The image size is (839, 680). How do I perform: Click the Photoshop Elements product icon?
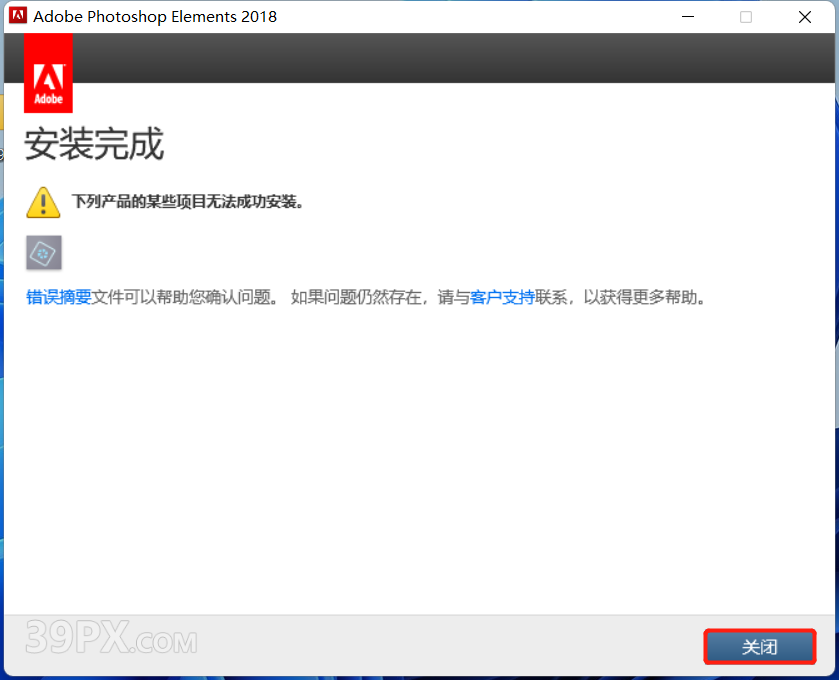point(44,253)
